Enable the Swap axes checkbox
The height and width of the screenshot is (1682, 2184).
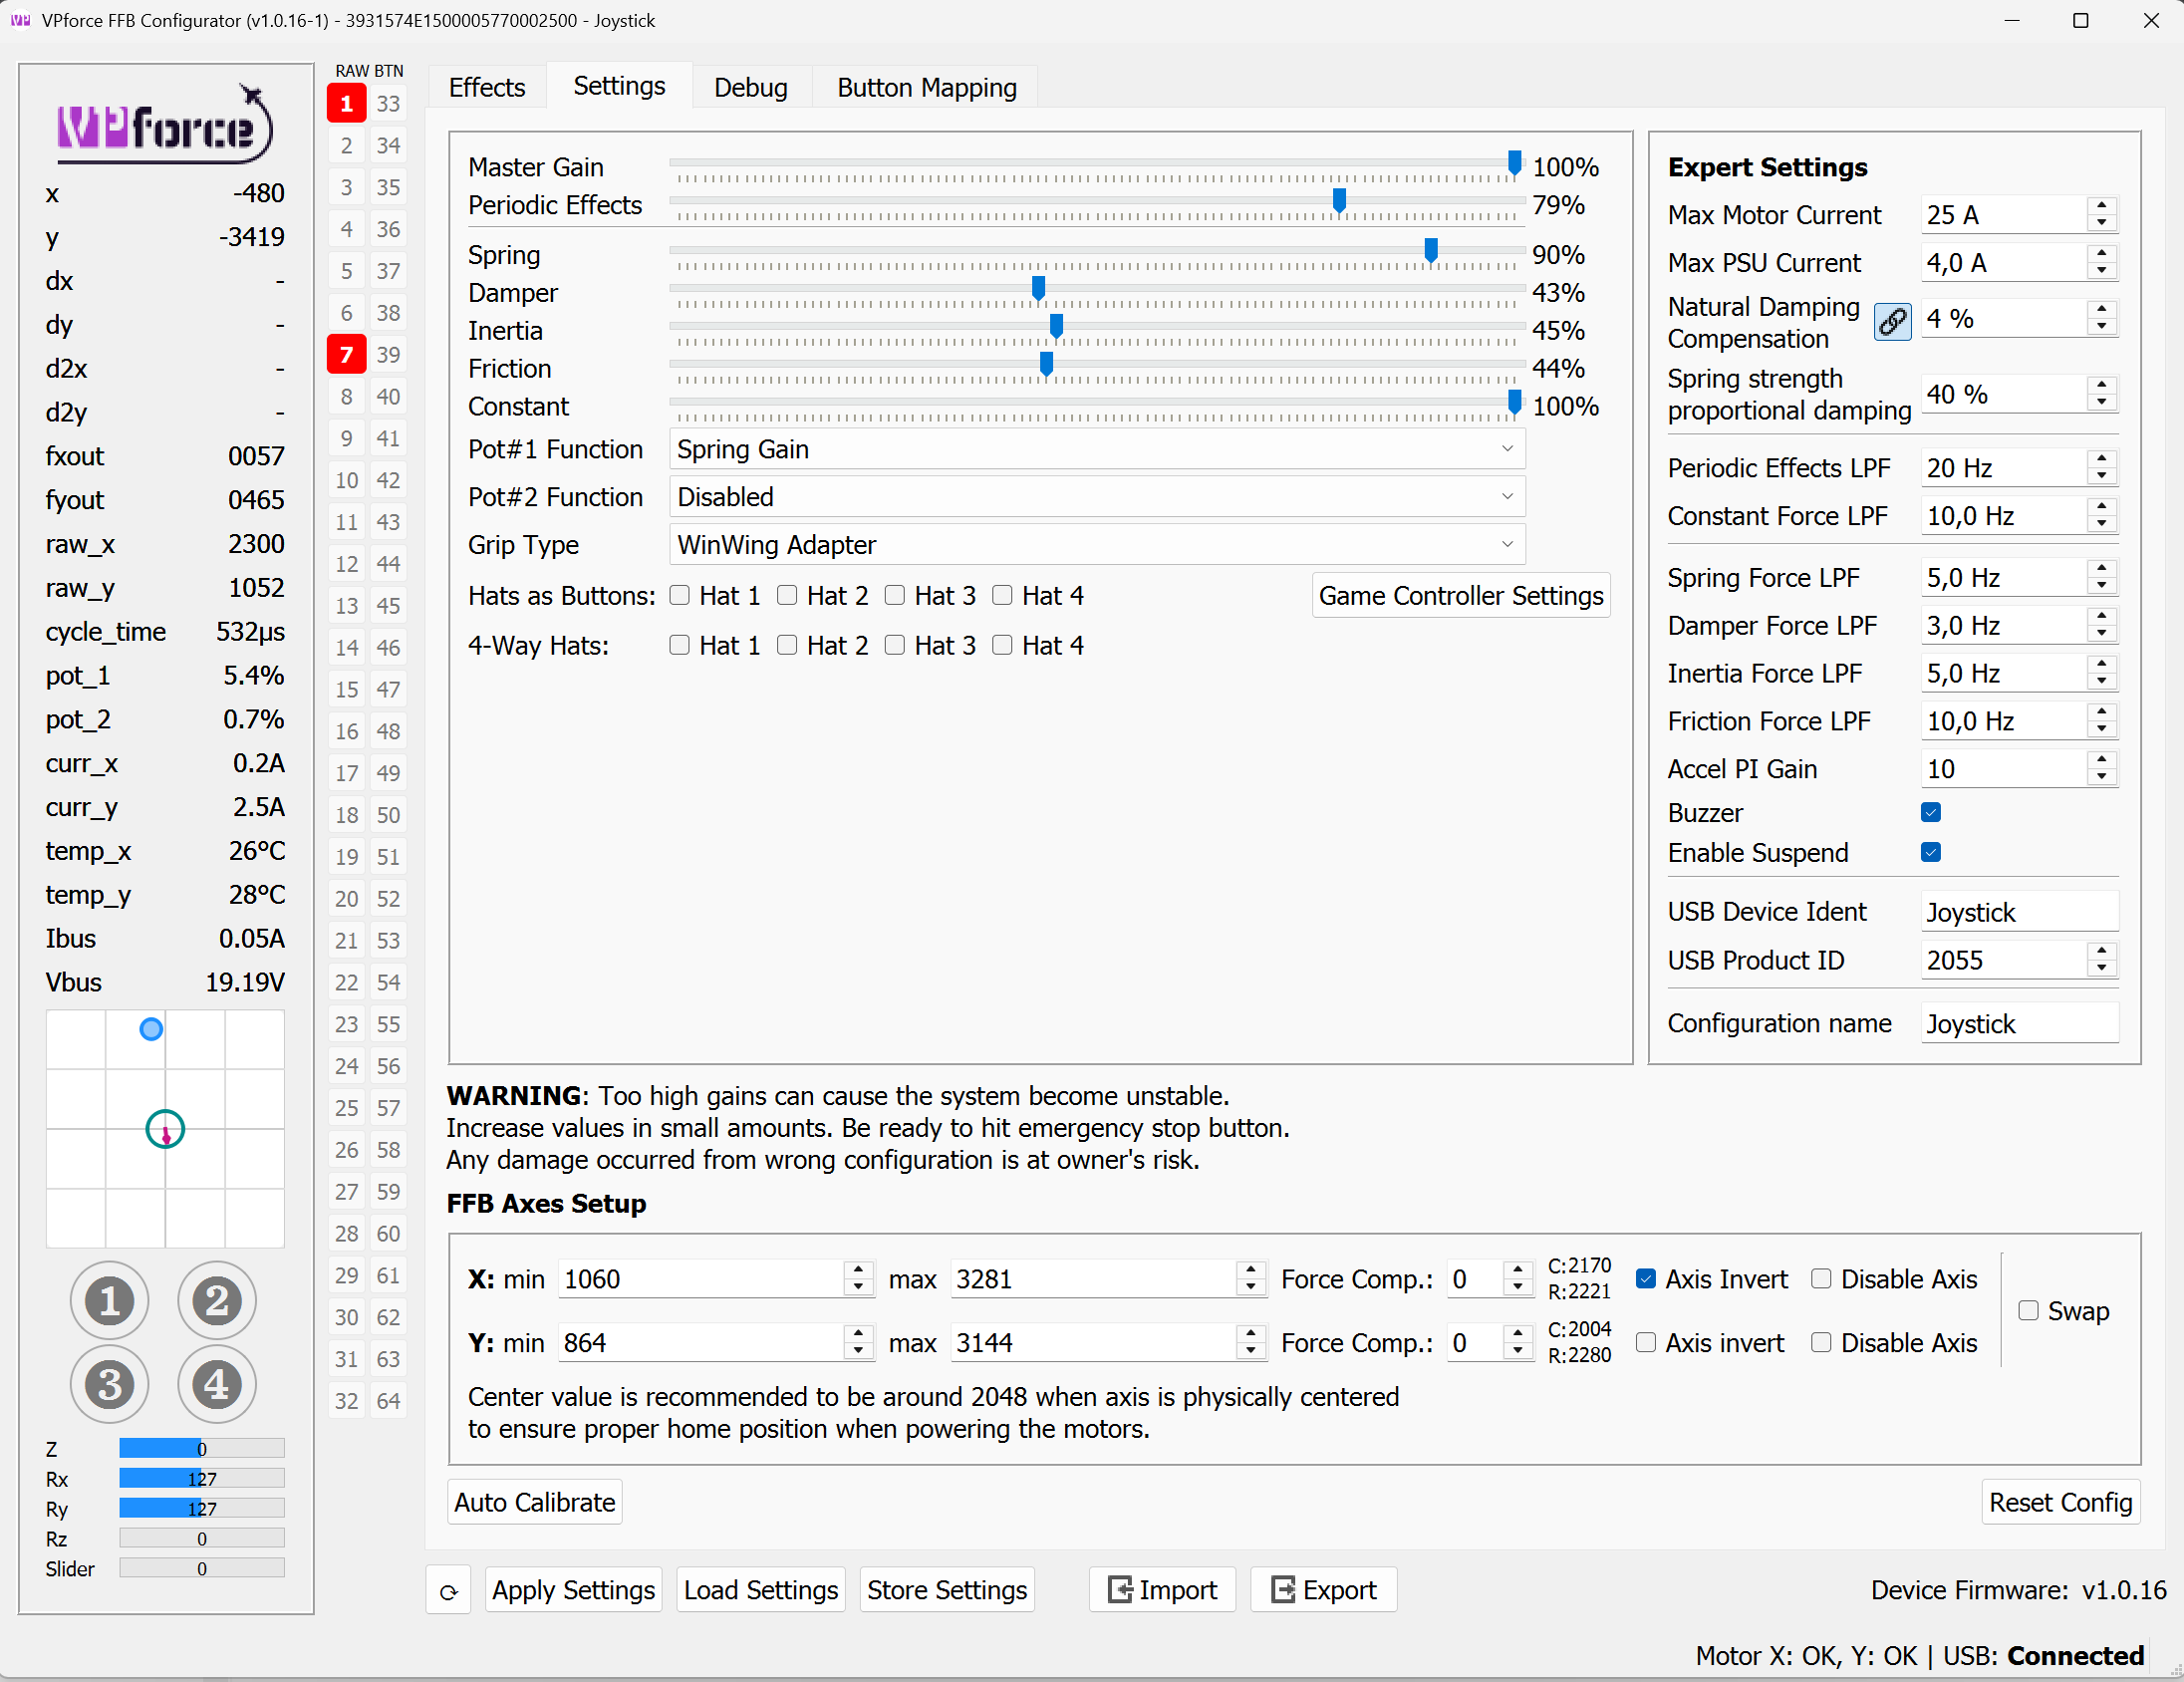tap(2028, 1310)
